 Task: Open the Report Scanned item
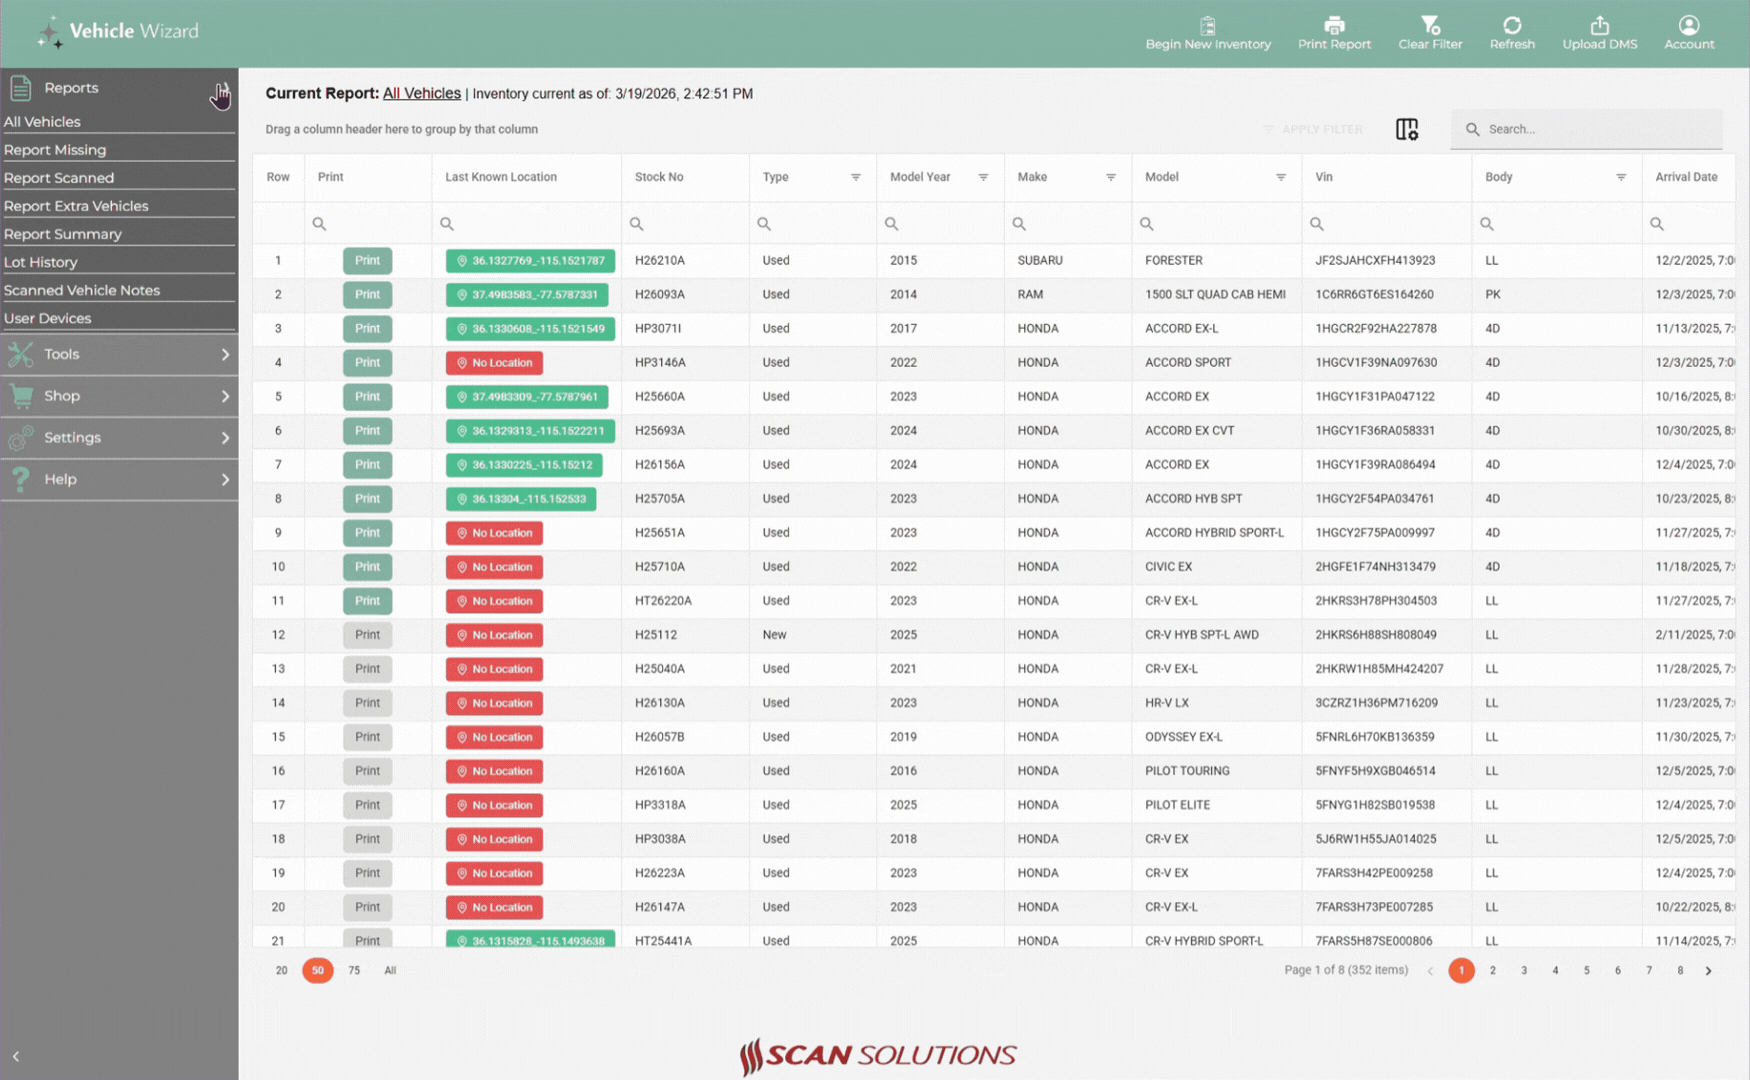59,178
